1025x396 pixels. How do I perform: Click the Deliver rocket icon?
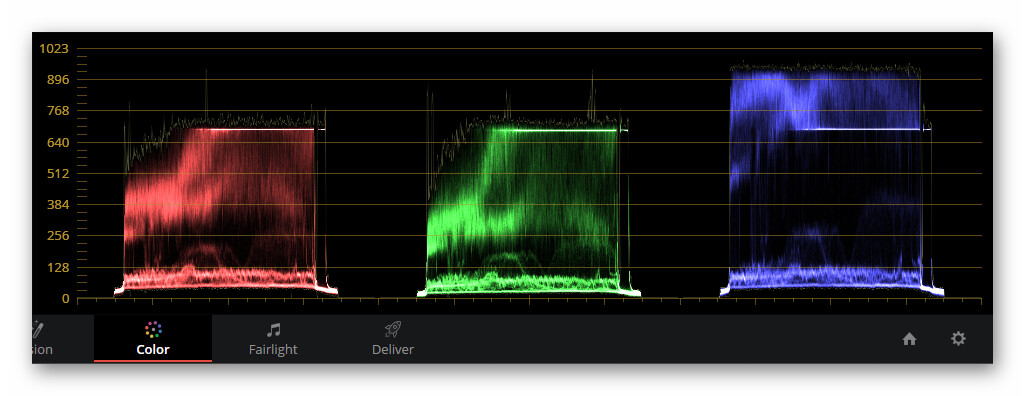point(393,330)
